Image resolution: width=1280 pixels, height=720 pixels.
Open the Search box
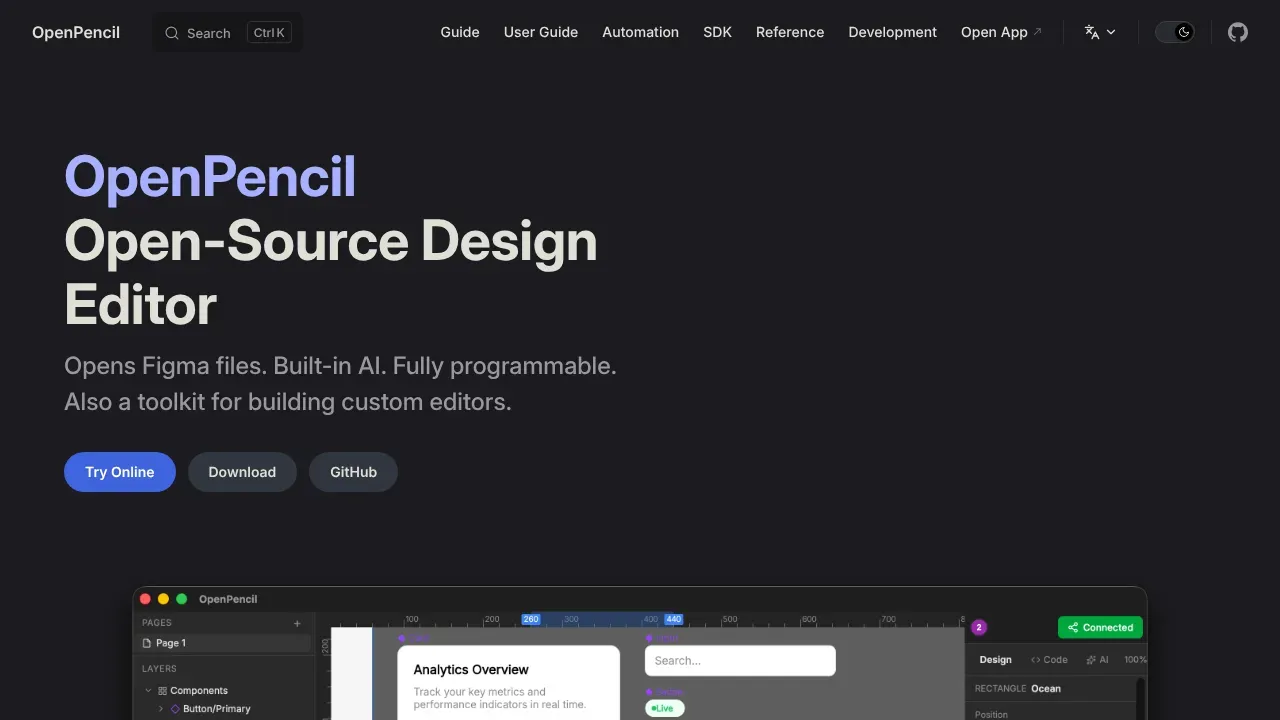click(x=227, y=32)
